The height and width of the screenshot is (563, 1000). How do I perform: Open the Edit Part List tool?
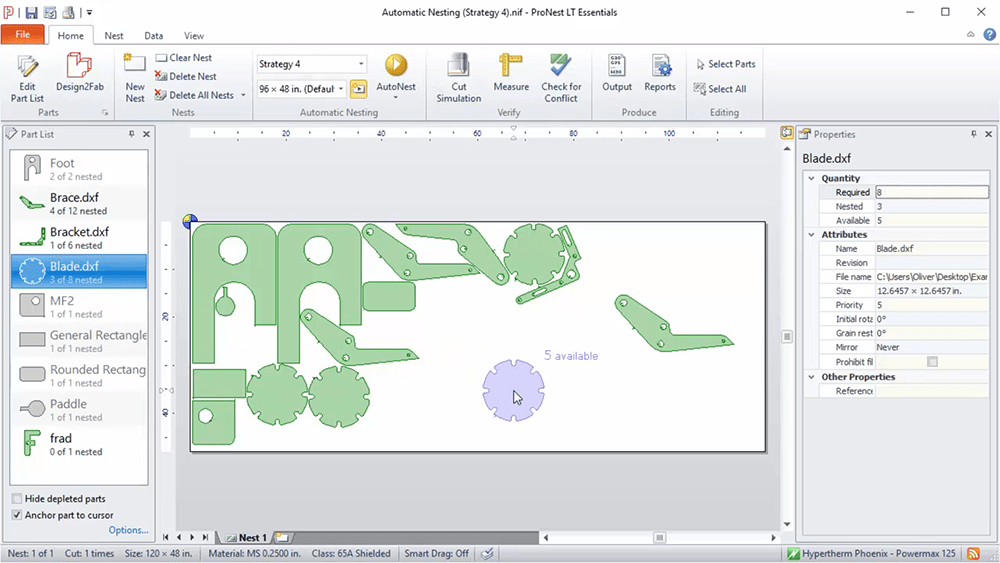click(27, 77)
